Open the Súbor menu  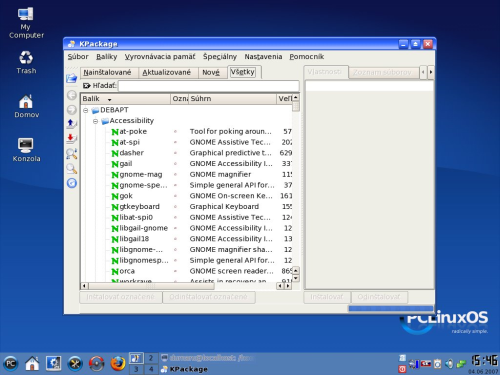[x=78, y=57]
